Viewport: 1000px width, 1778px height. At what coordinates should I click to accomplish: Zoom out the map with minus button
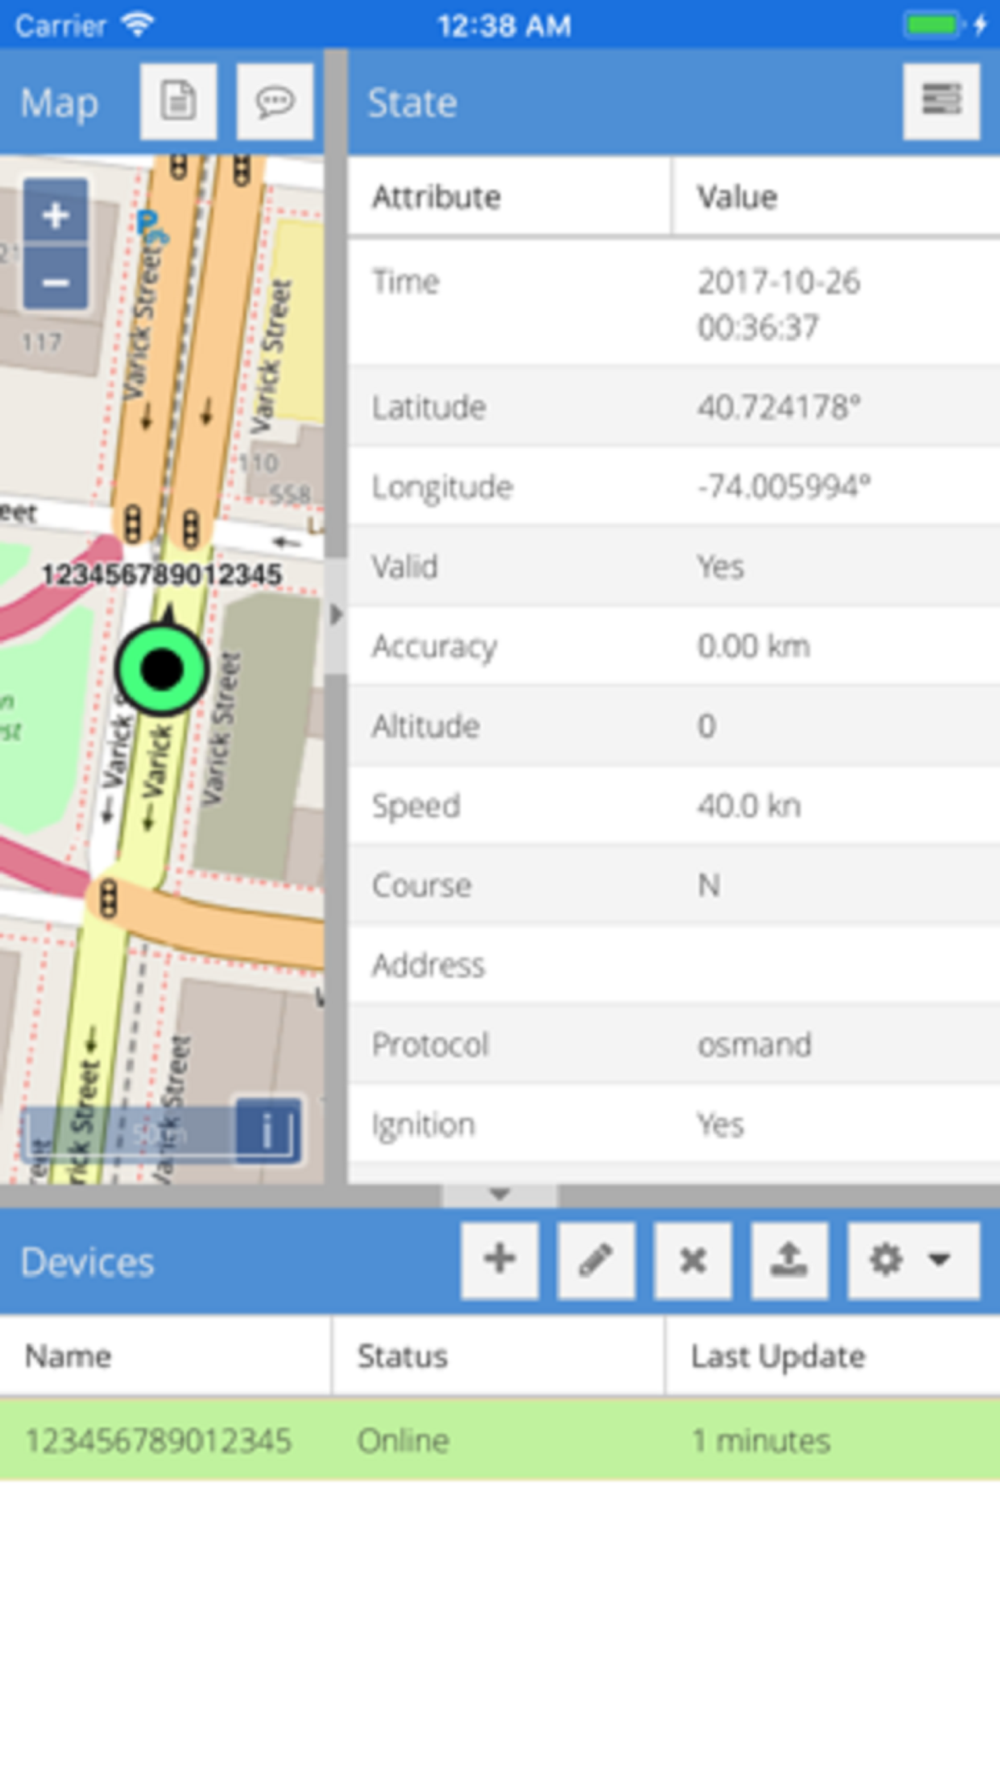[56, 281]
